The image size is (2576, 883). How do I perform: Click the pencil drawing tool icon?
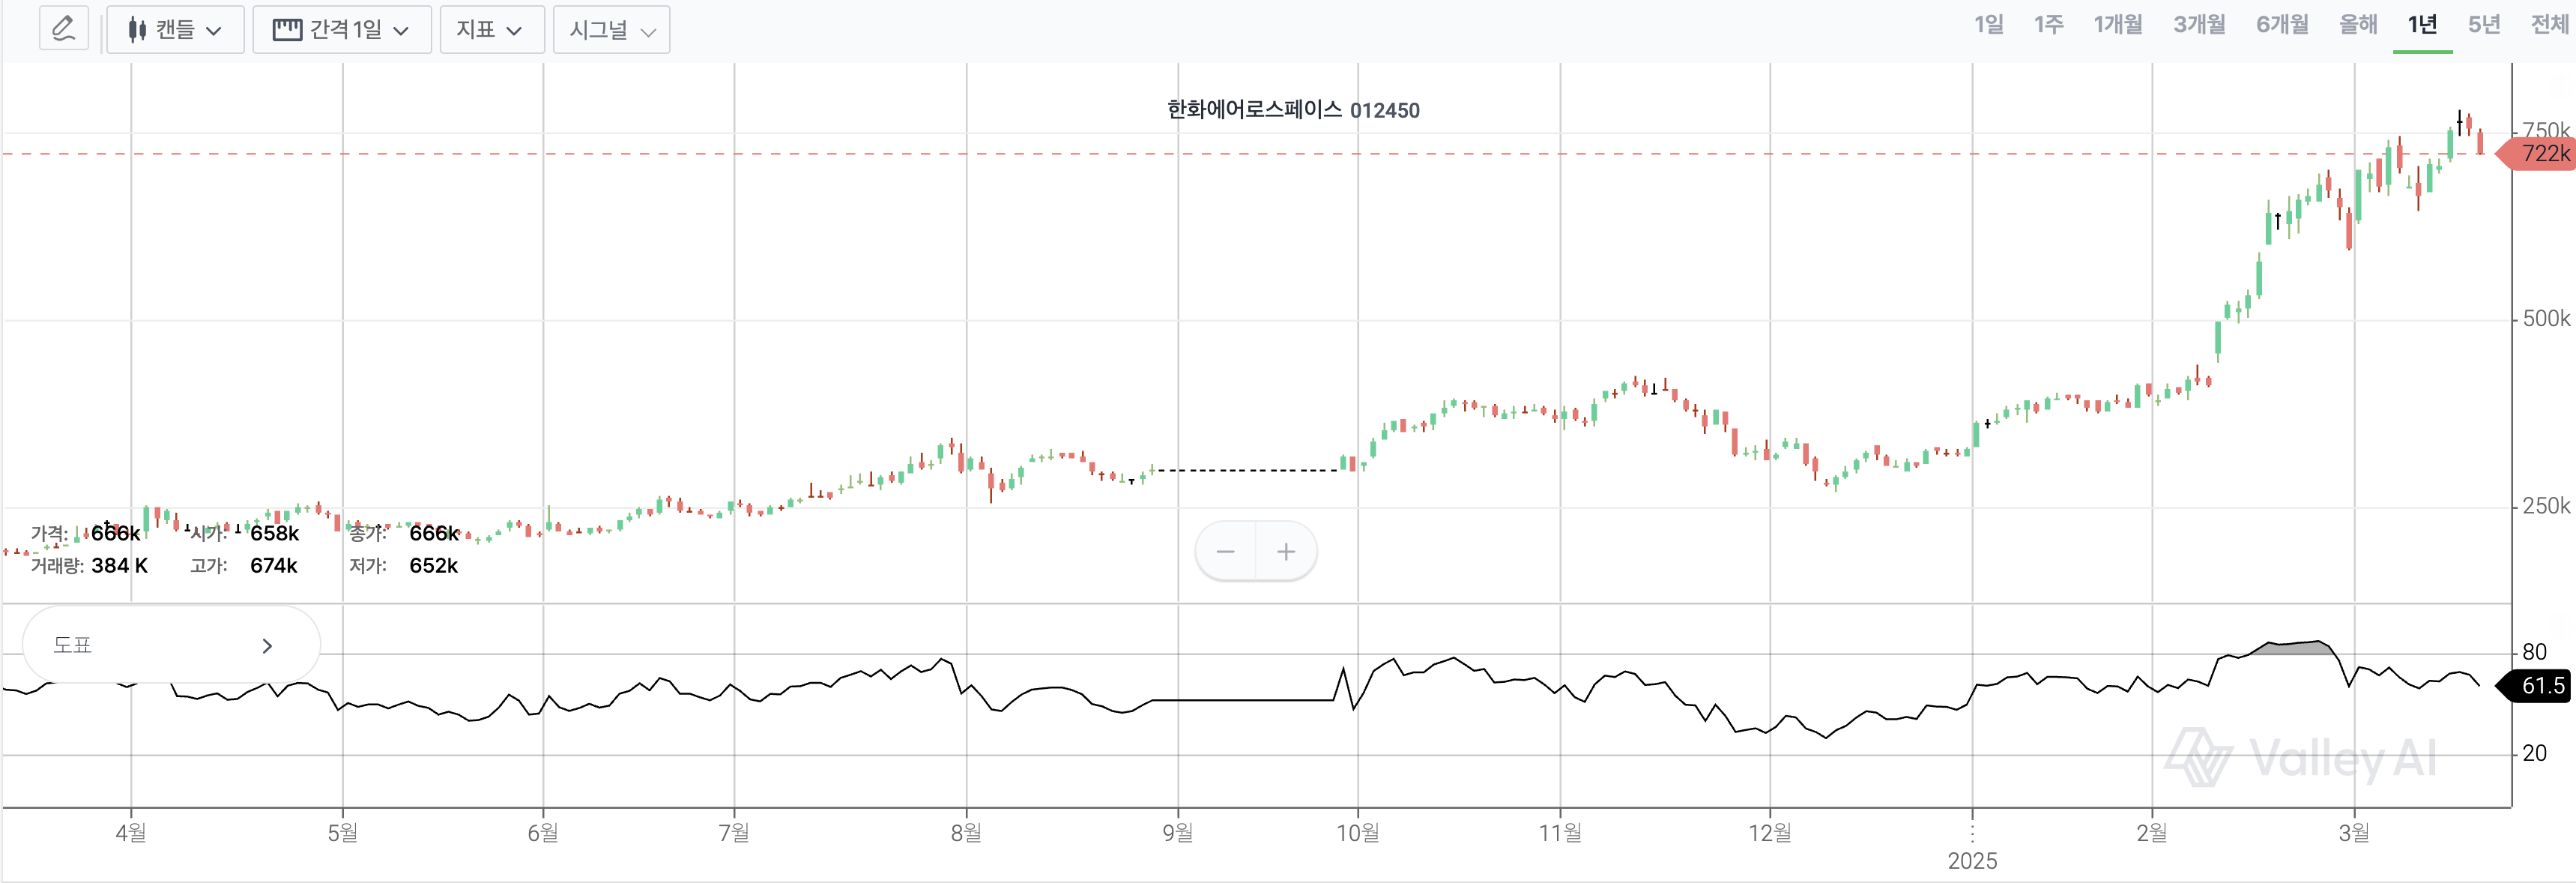pos(63,29)
